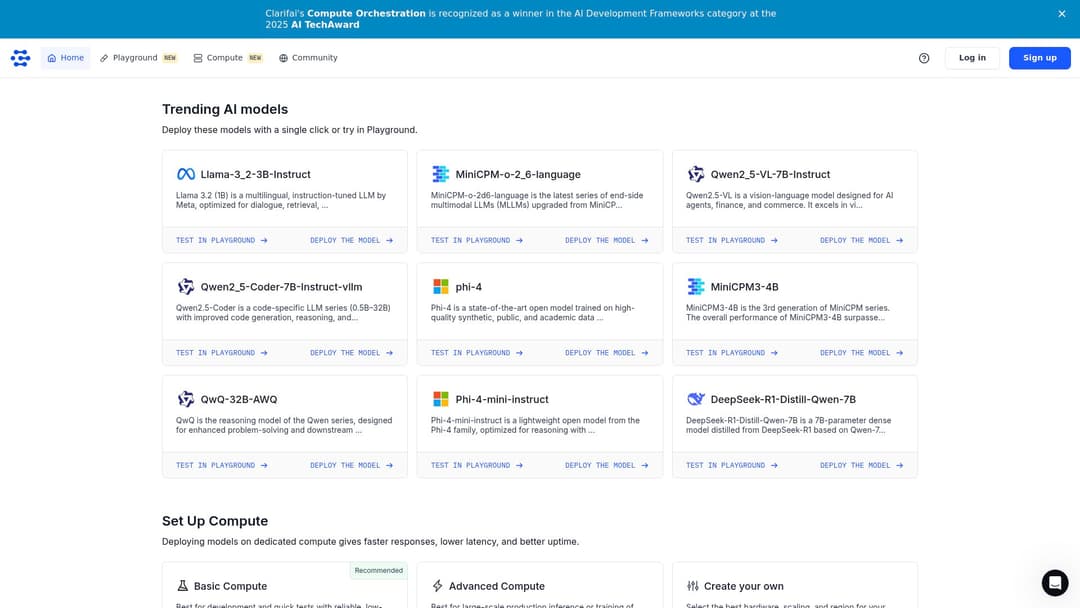The width and height of the screenshot is (1080, 608).
Task: Go to the Home tab
Action: click(x=65, y=58)
